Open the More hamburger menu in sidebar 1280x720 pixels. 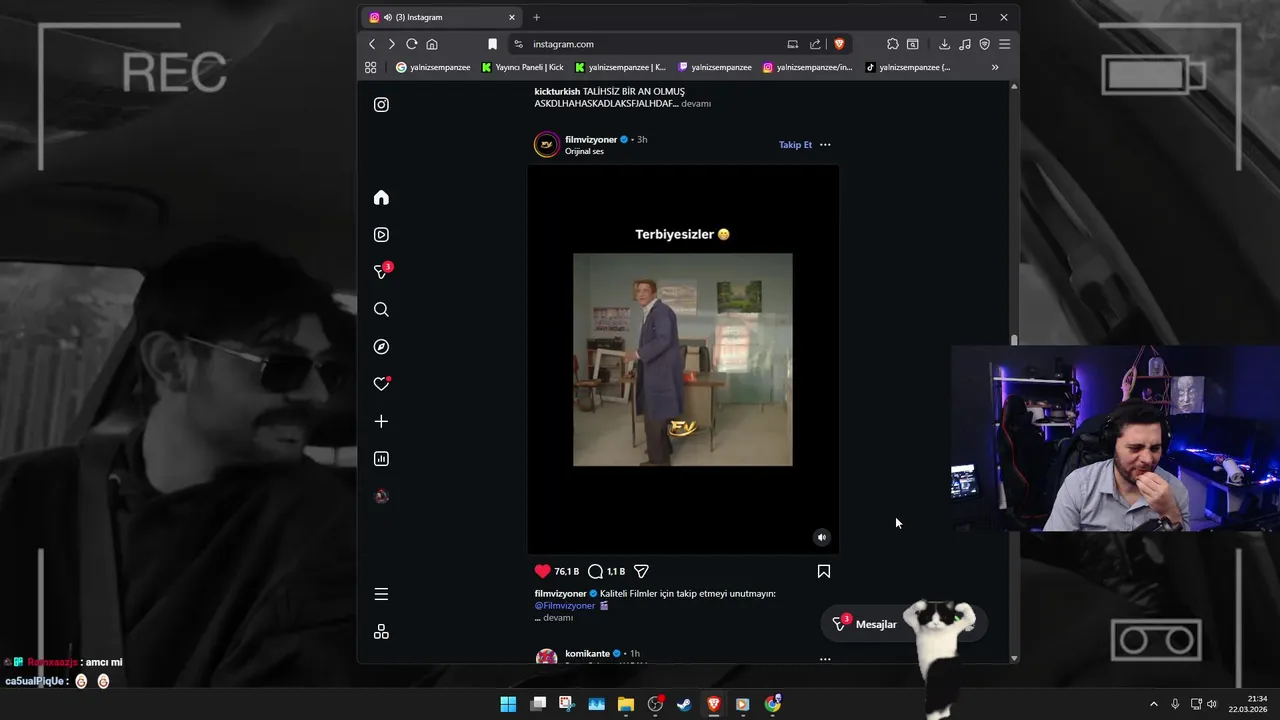point(381,594)
